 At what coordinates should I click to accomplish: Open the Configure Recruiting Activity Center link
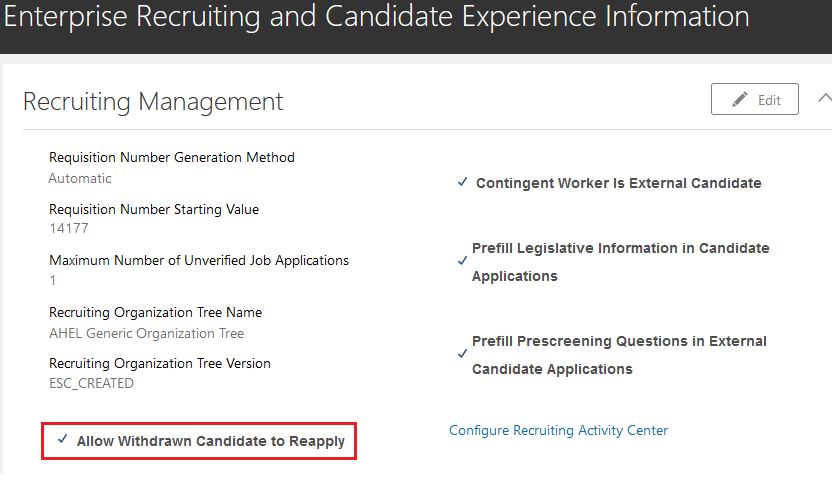click(558, 430)
